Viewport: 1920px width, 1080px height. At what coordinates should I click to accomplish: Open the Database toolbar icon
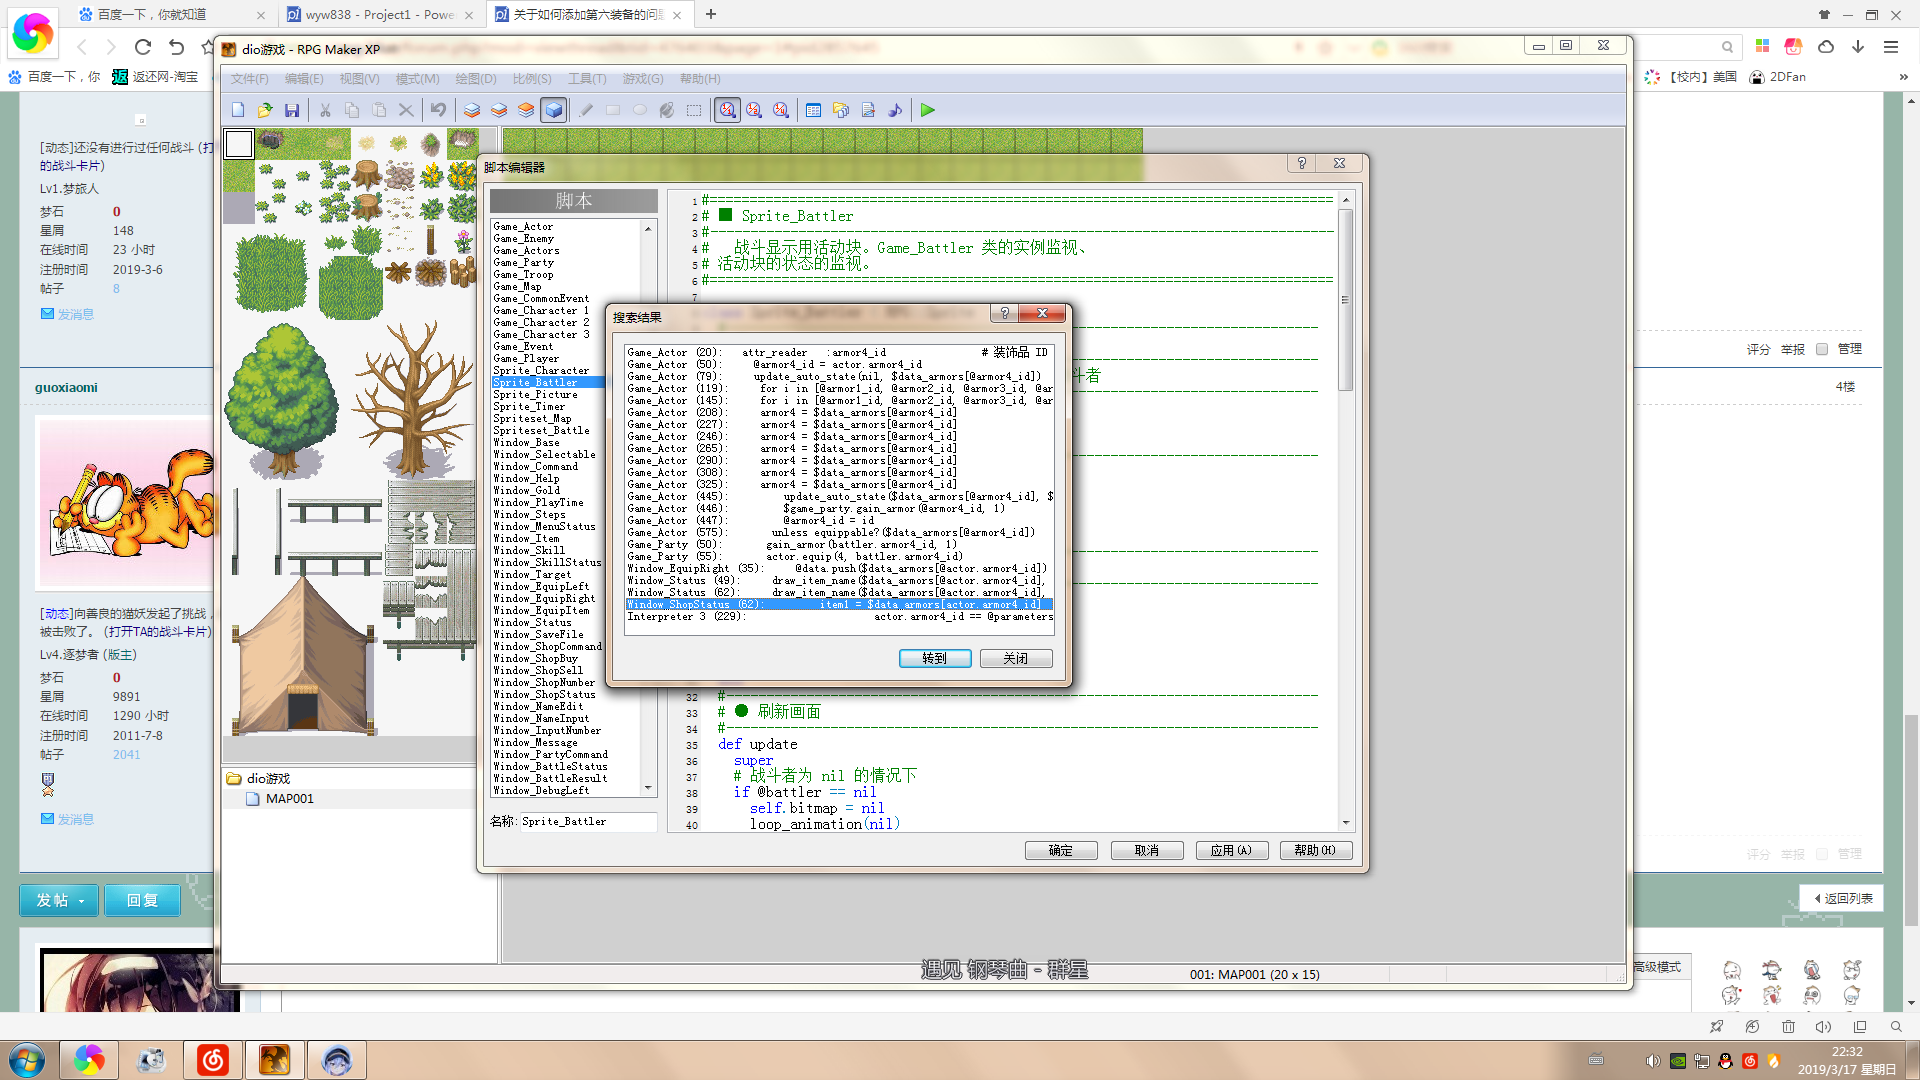[x=813, y=110]
